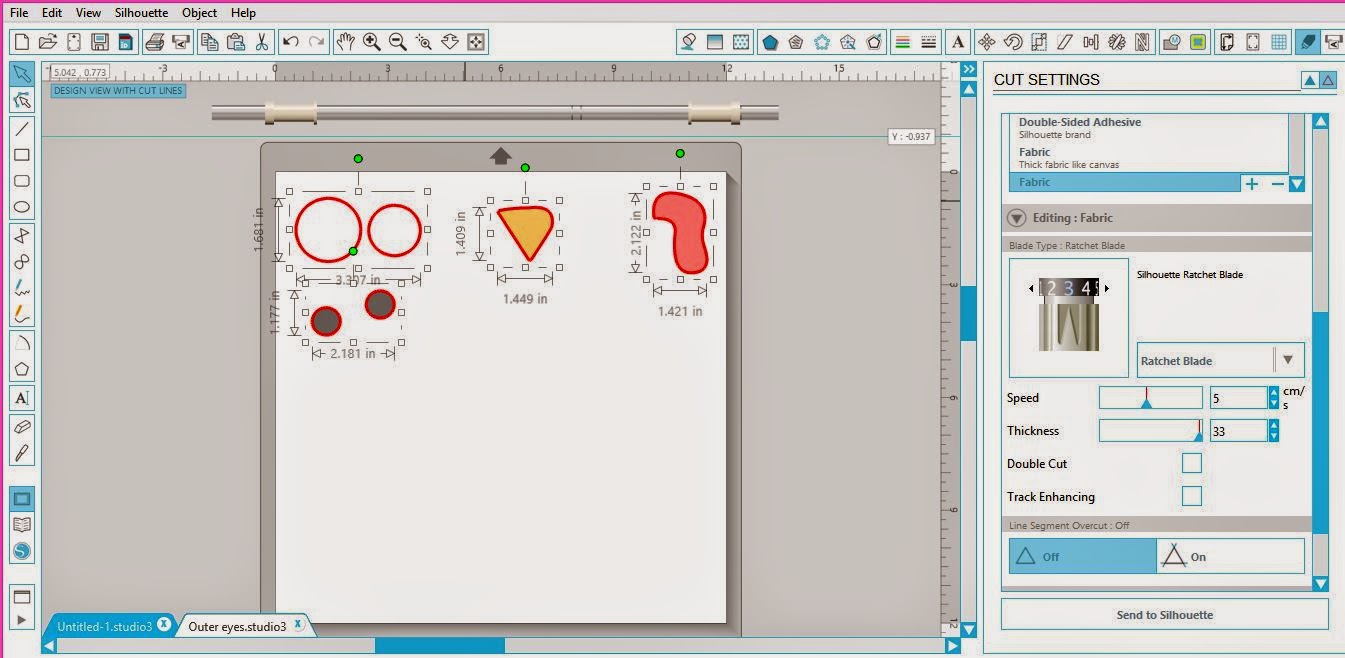The height and width of the screenshot is (658, 1345).
Task: Select the Edit Points tool
Action: pos(22,100)
